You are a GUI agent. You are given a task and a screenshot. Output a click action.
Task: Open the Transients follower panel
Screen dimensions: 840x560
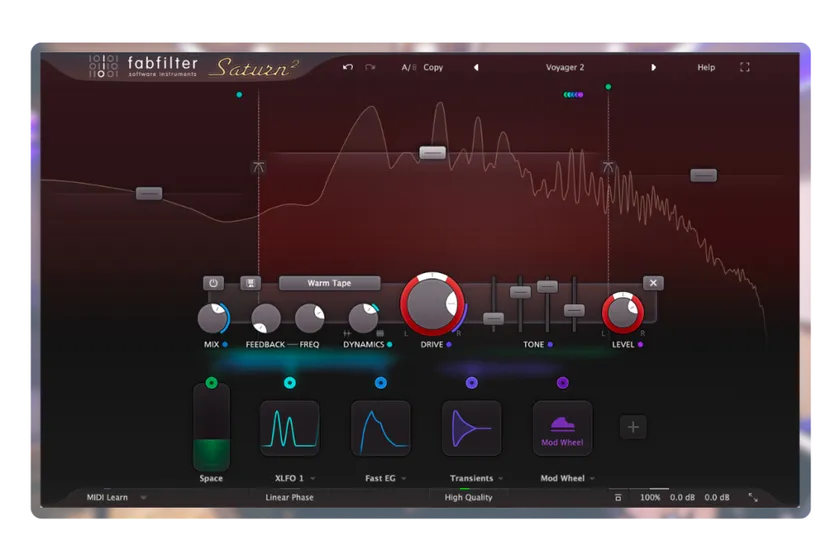pos(471,428)
